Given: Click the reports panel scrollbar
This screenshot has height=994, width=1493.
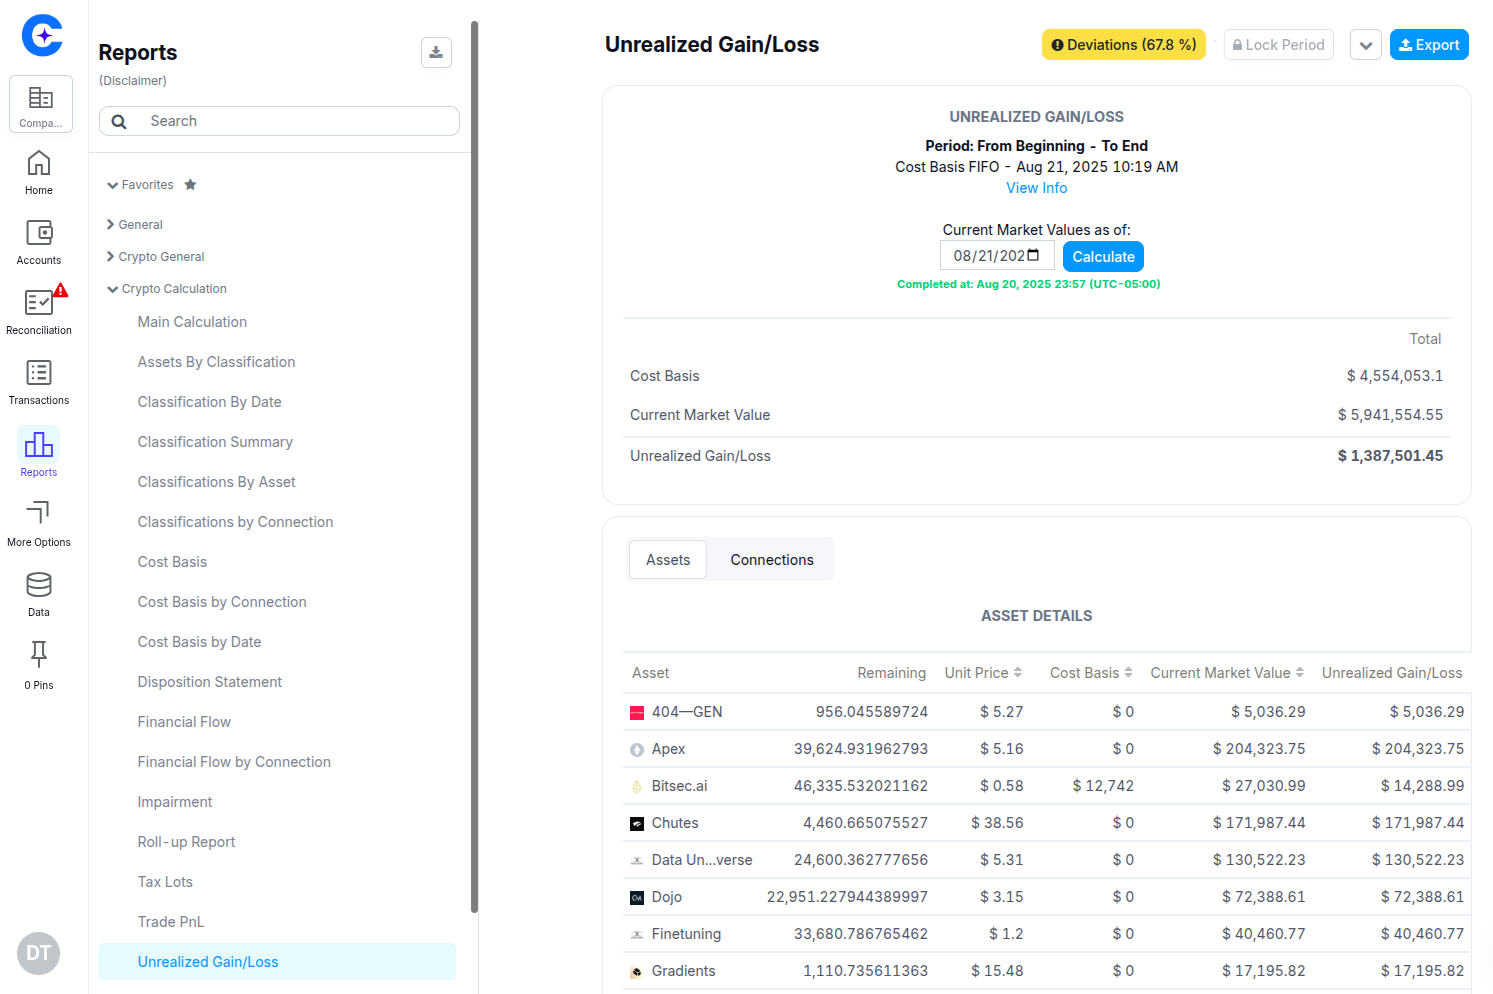Looking at the screenshot, I should click(x=474, y=467).
